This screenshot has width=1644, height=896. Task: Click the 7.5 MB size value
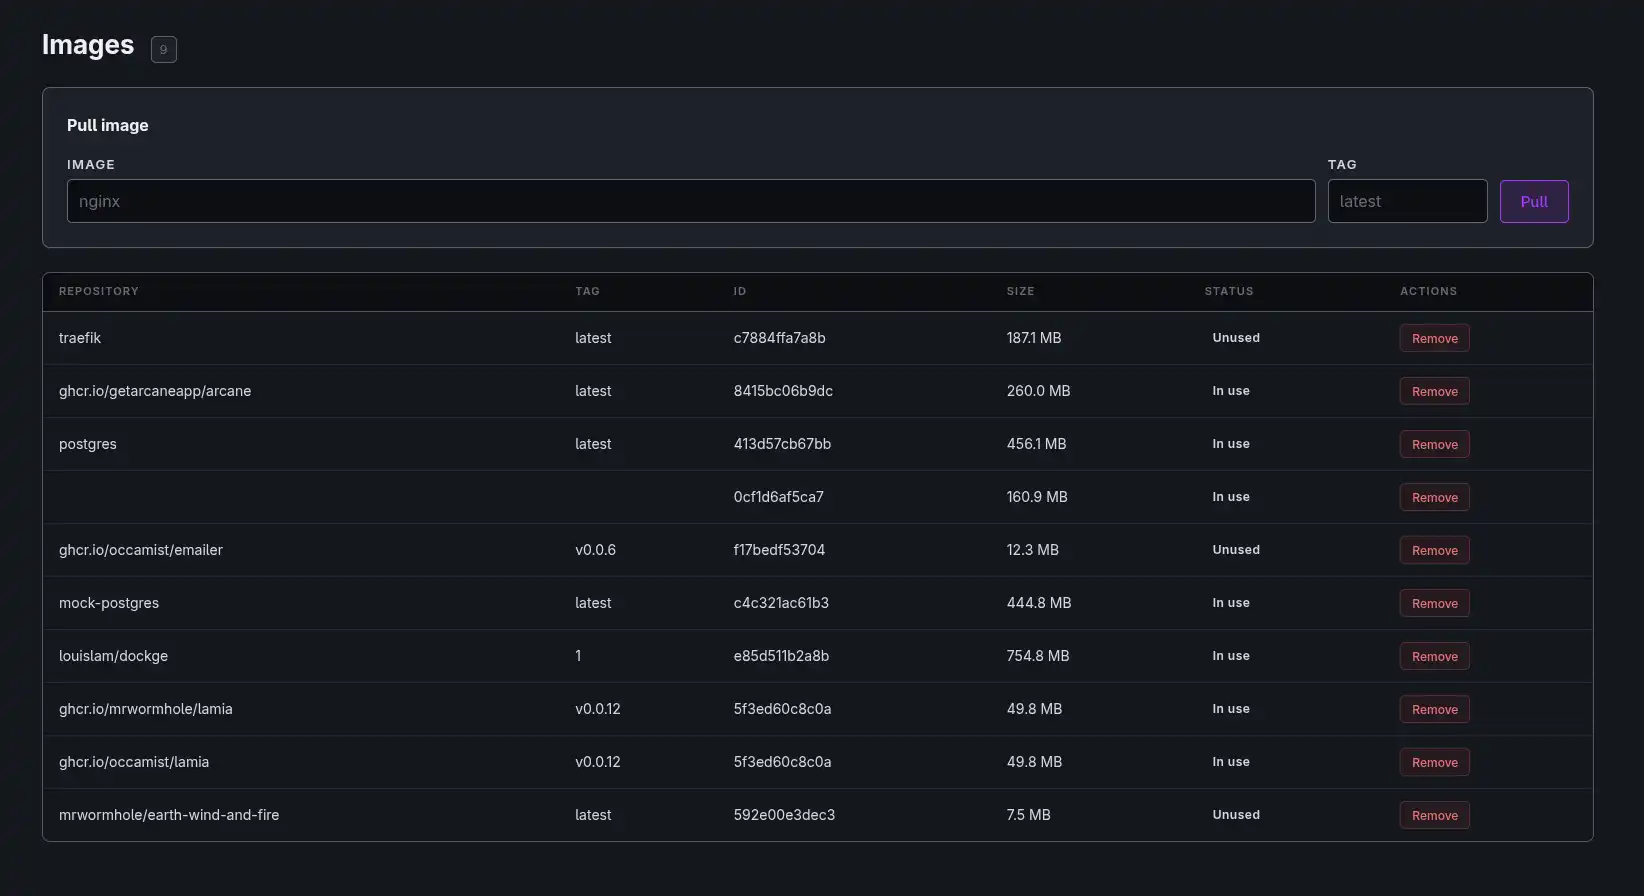[1029, 815]
